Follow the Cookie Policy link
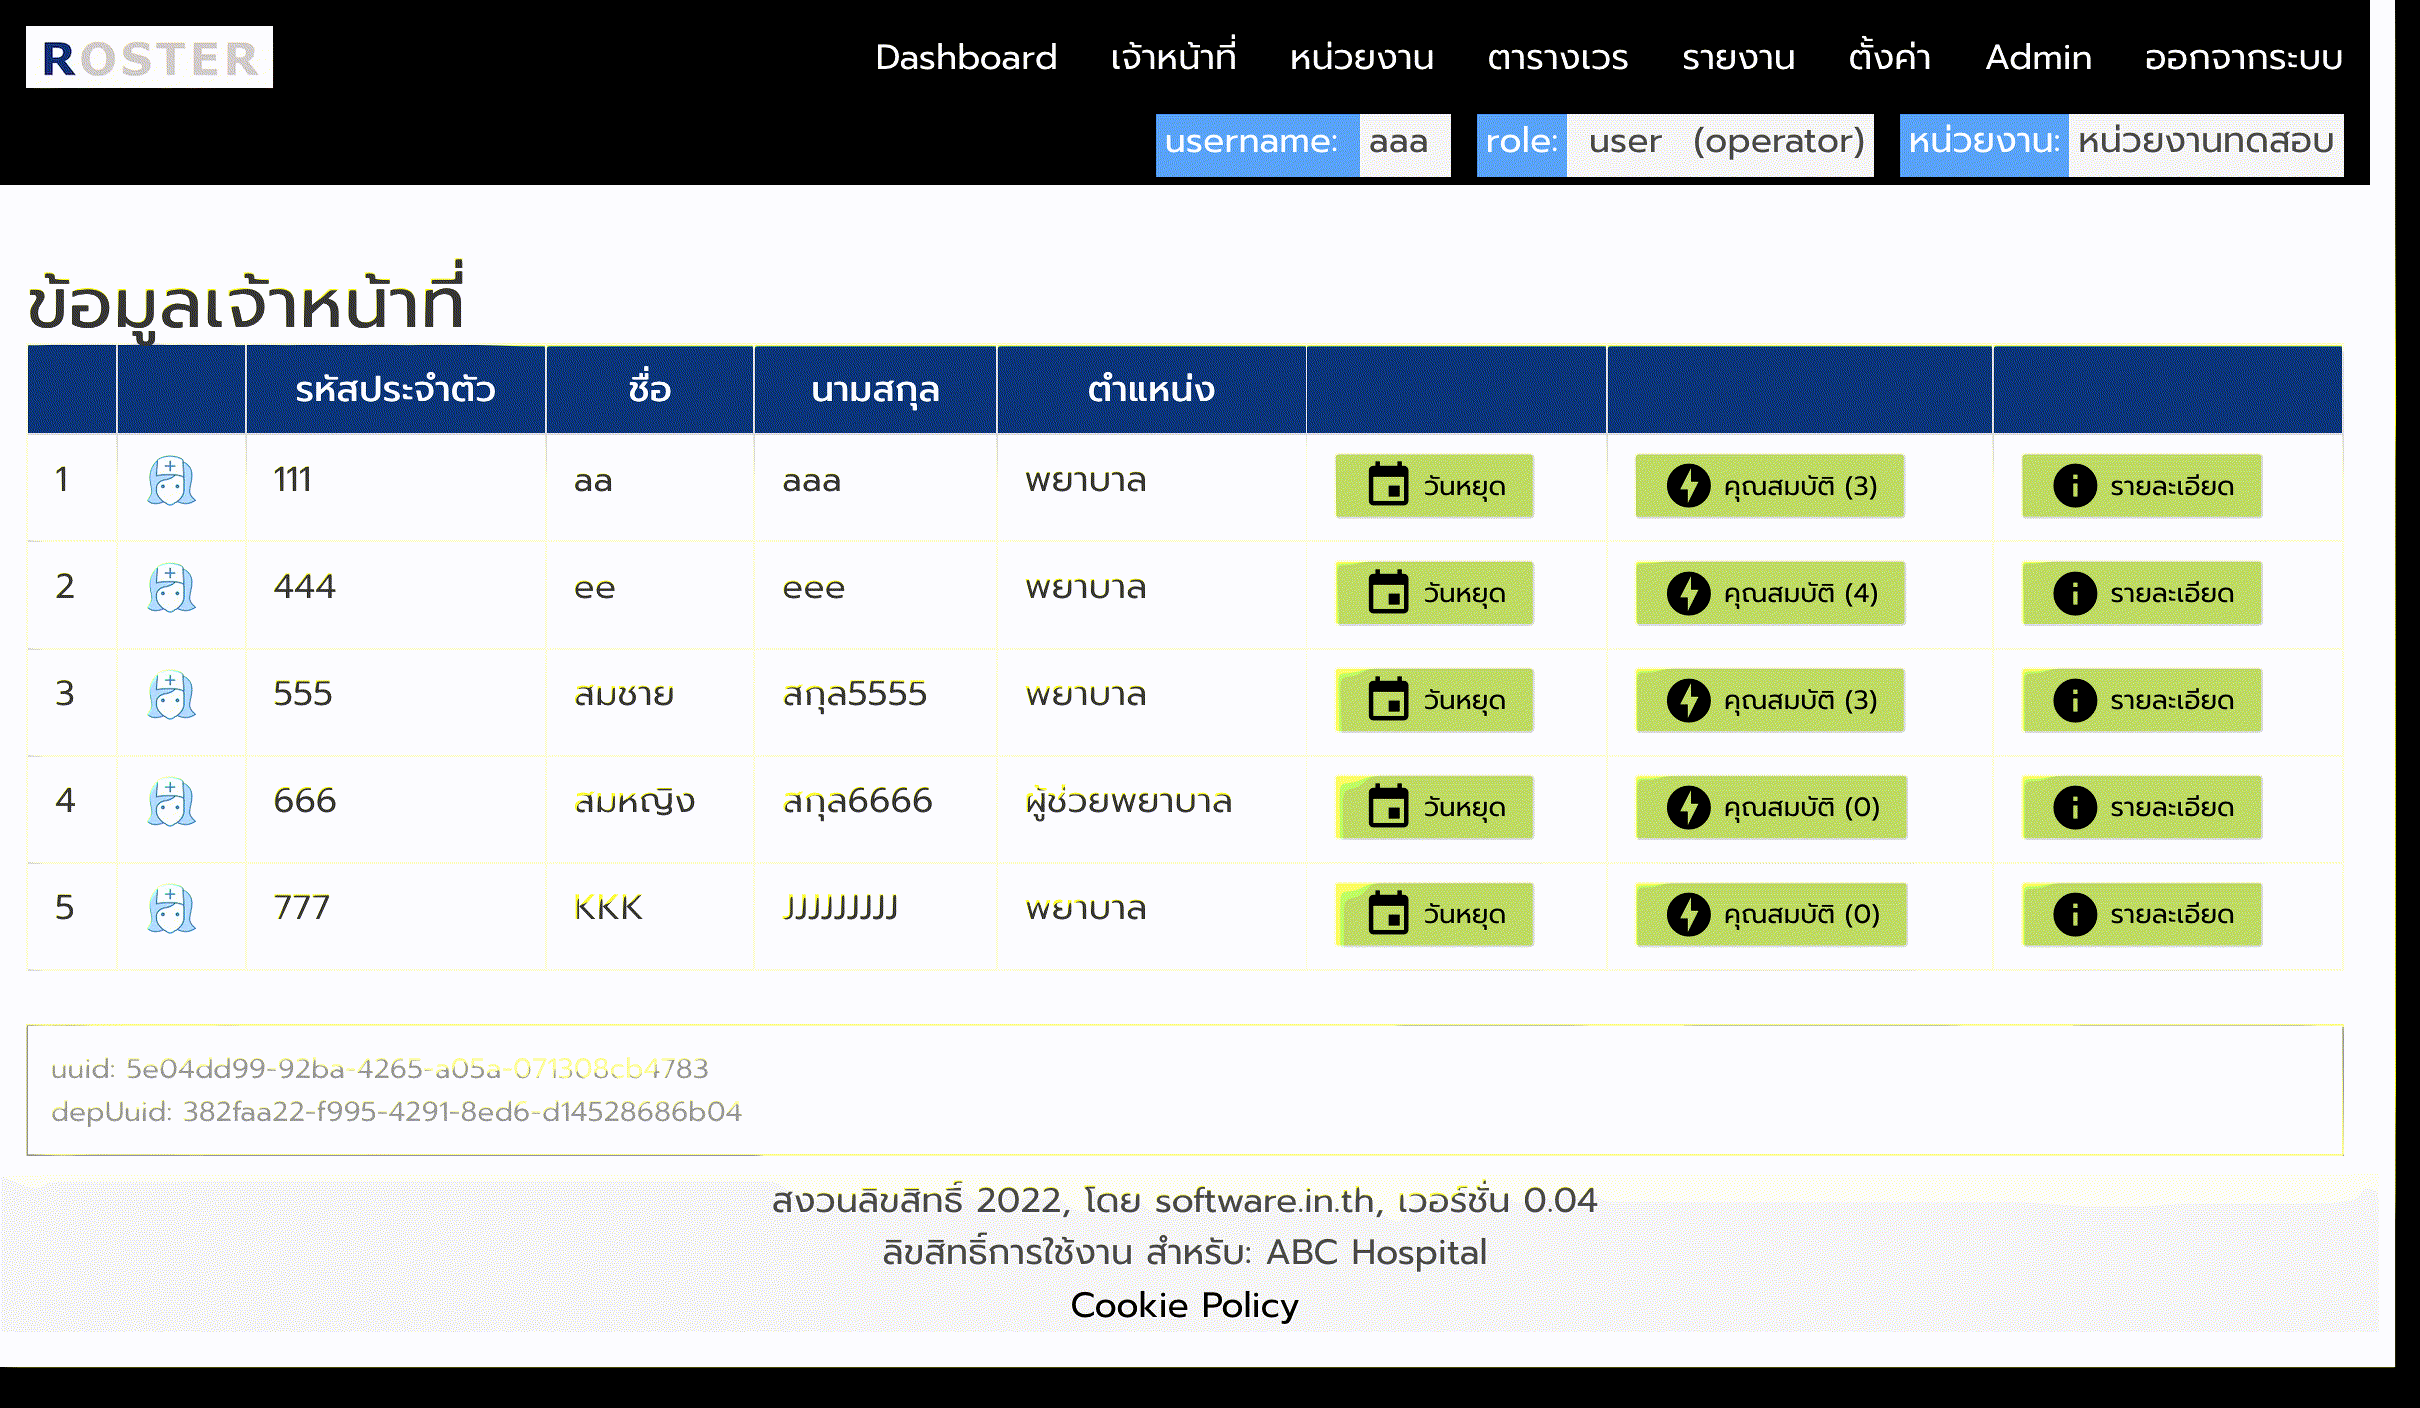Viewport: 2420px width, 1408px height. point(1184,1305)
